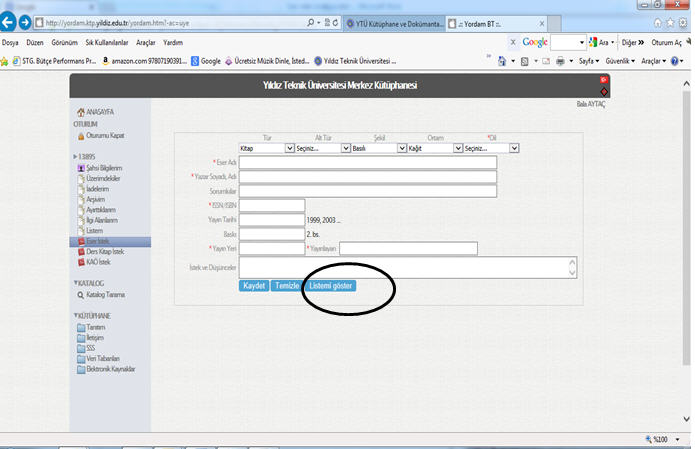Click the Temizle button

pos(287,286)
